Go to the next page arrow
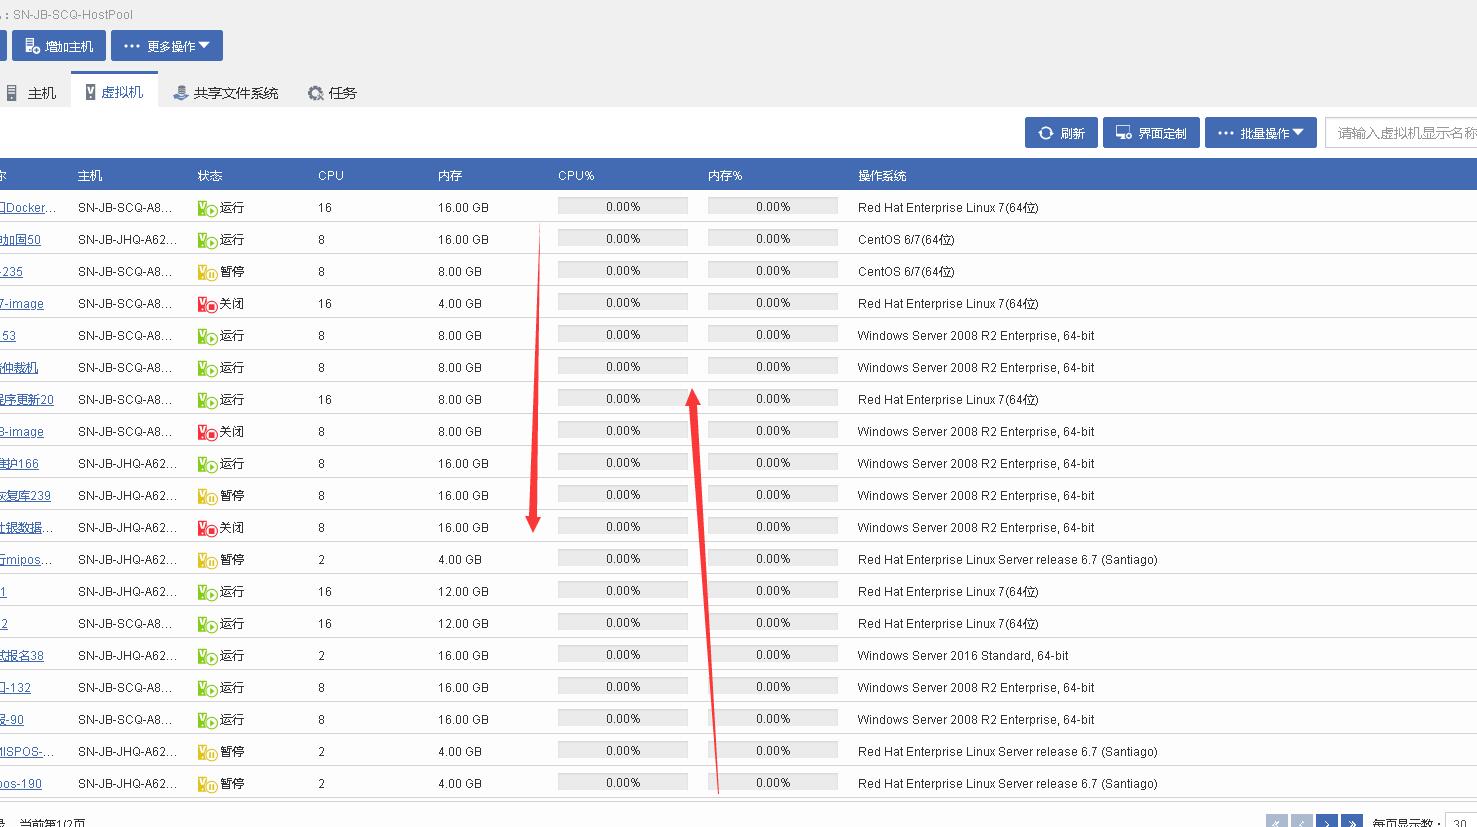The image size is (1477, 827). [1327, 822]
